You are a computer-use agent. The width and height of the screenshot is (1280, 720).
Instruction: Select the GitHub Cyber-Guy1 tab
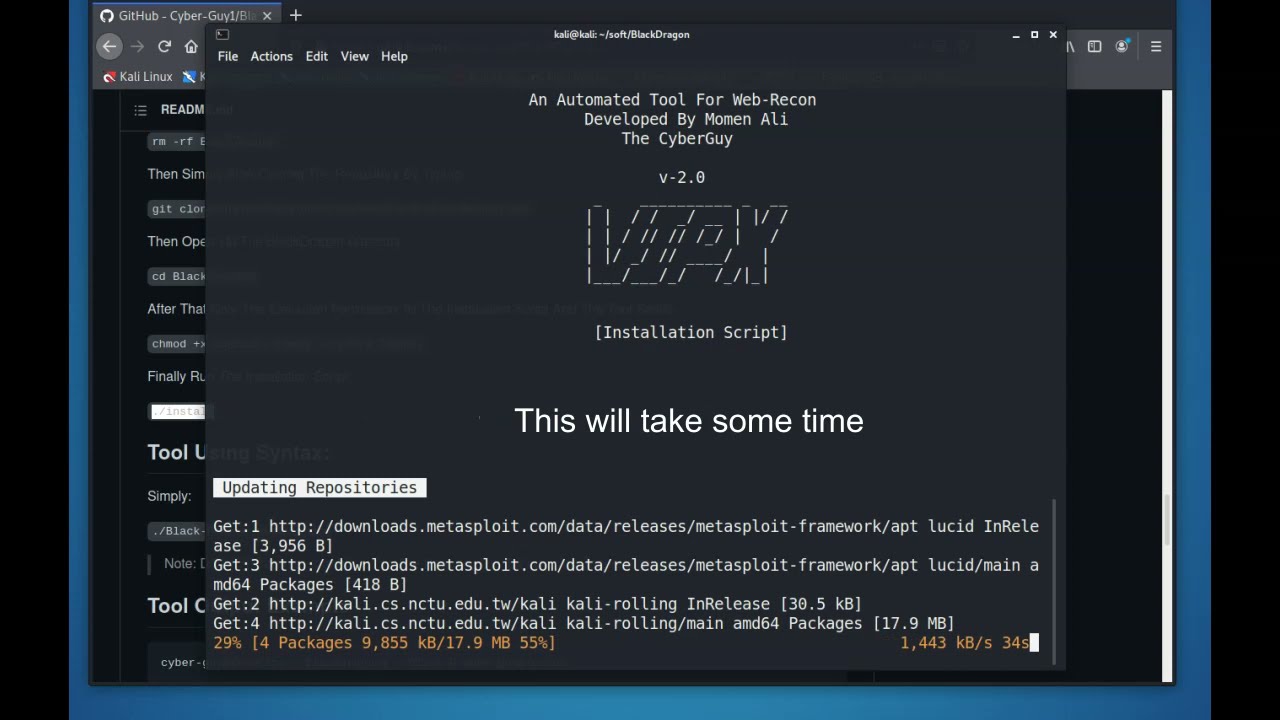coord(186,16)
